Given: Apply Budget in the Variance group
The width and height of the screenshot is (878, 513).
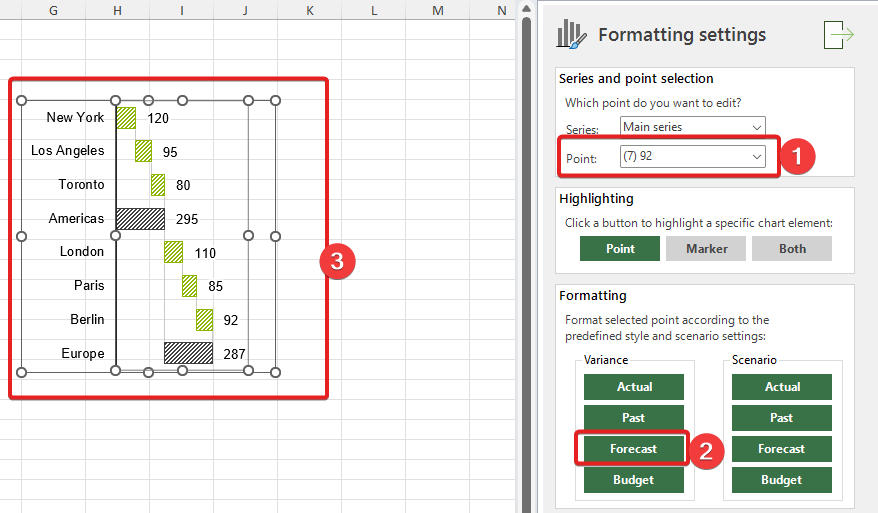Looking at the screenshot, I should pos(634,480).
